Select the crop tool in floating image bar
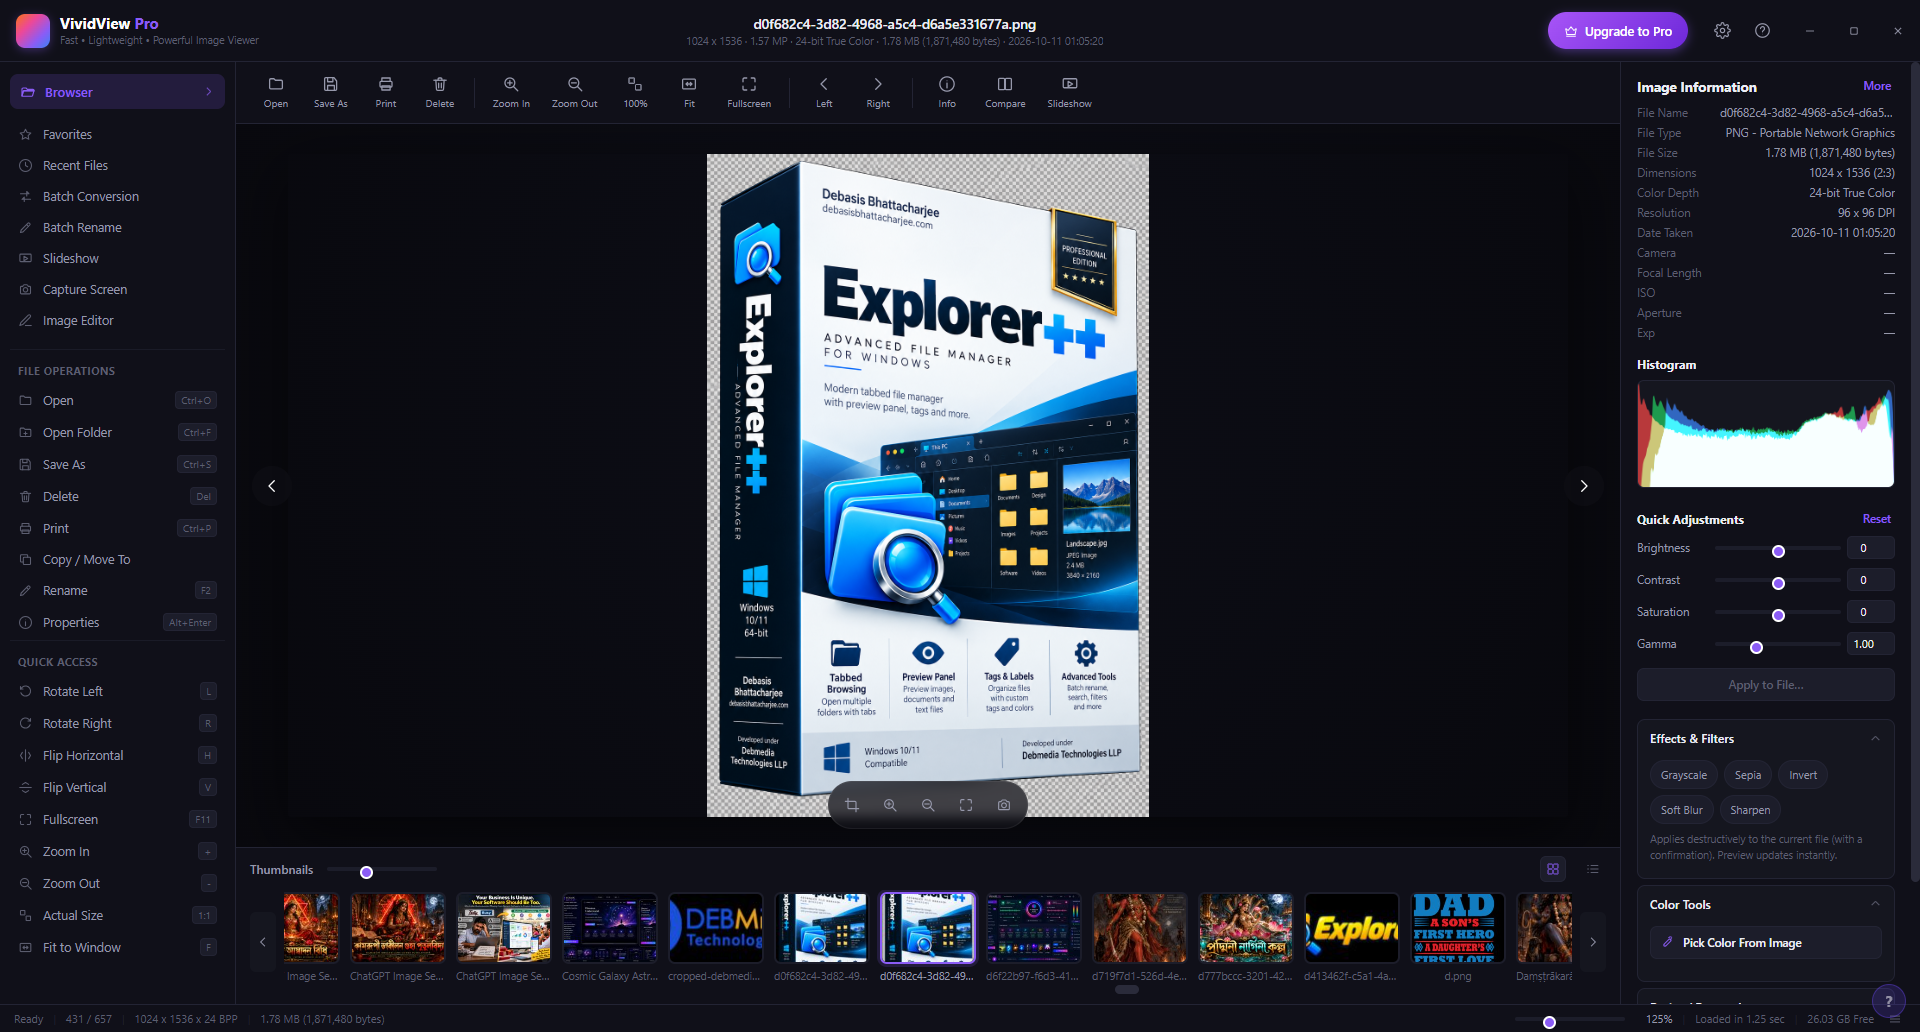The width and height of the screenshot is (1920, 1032). 852,805
